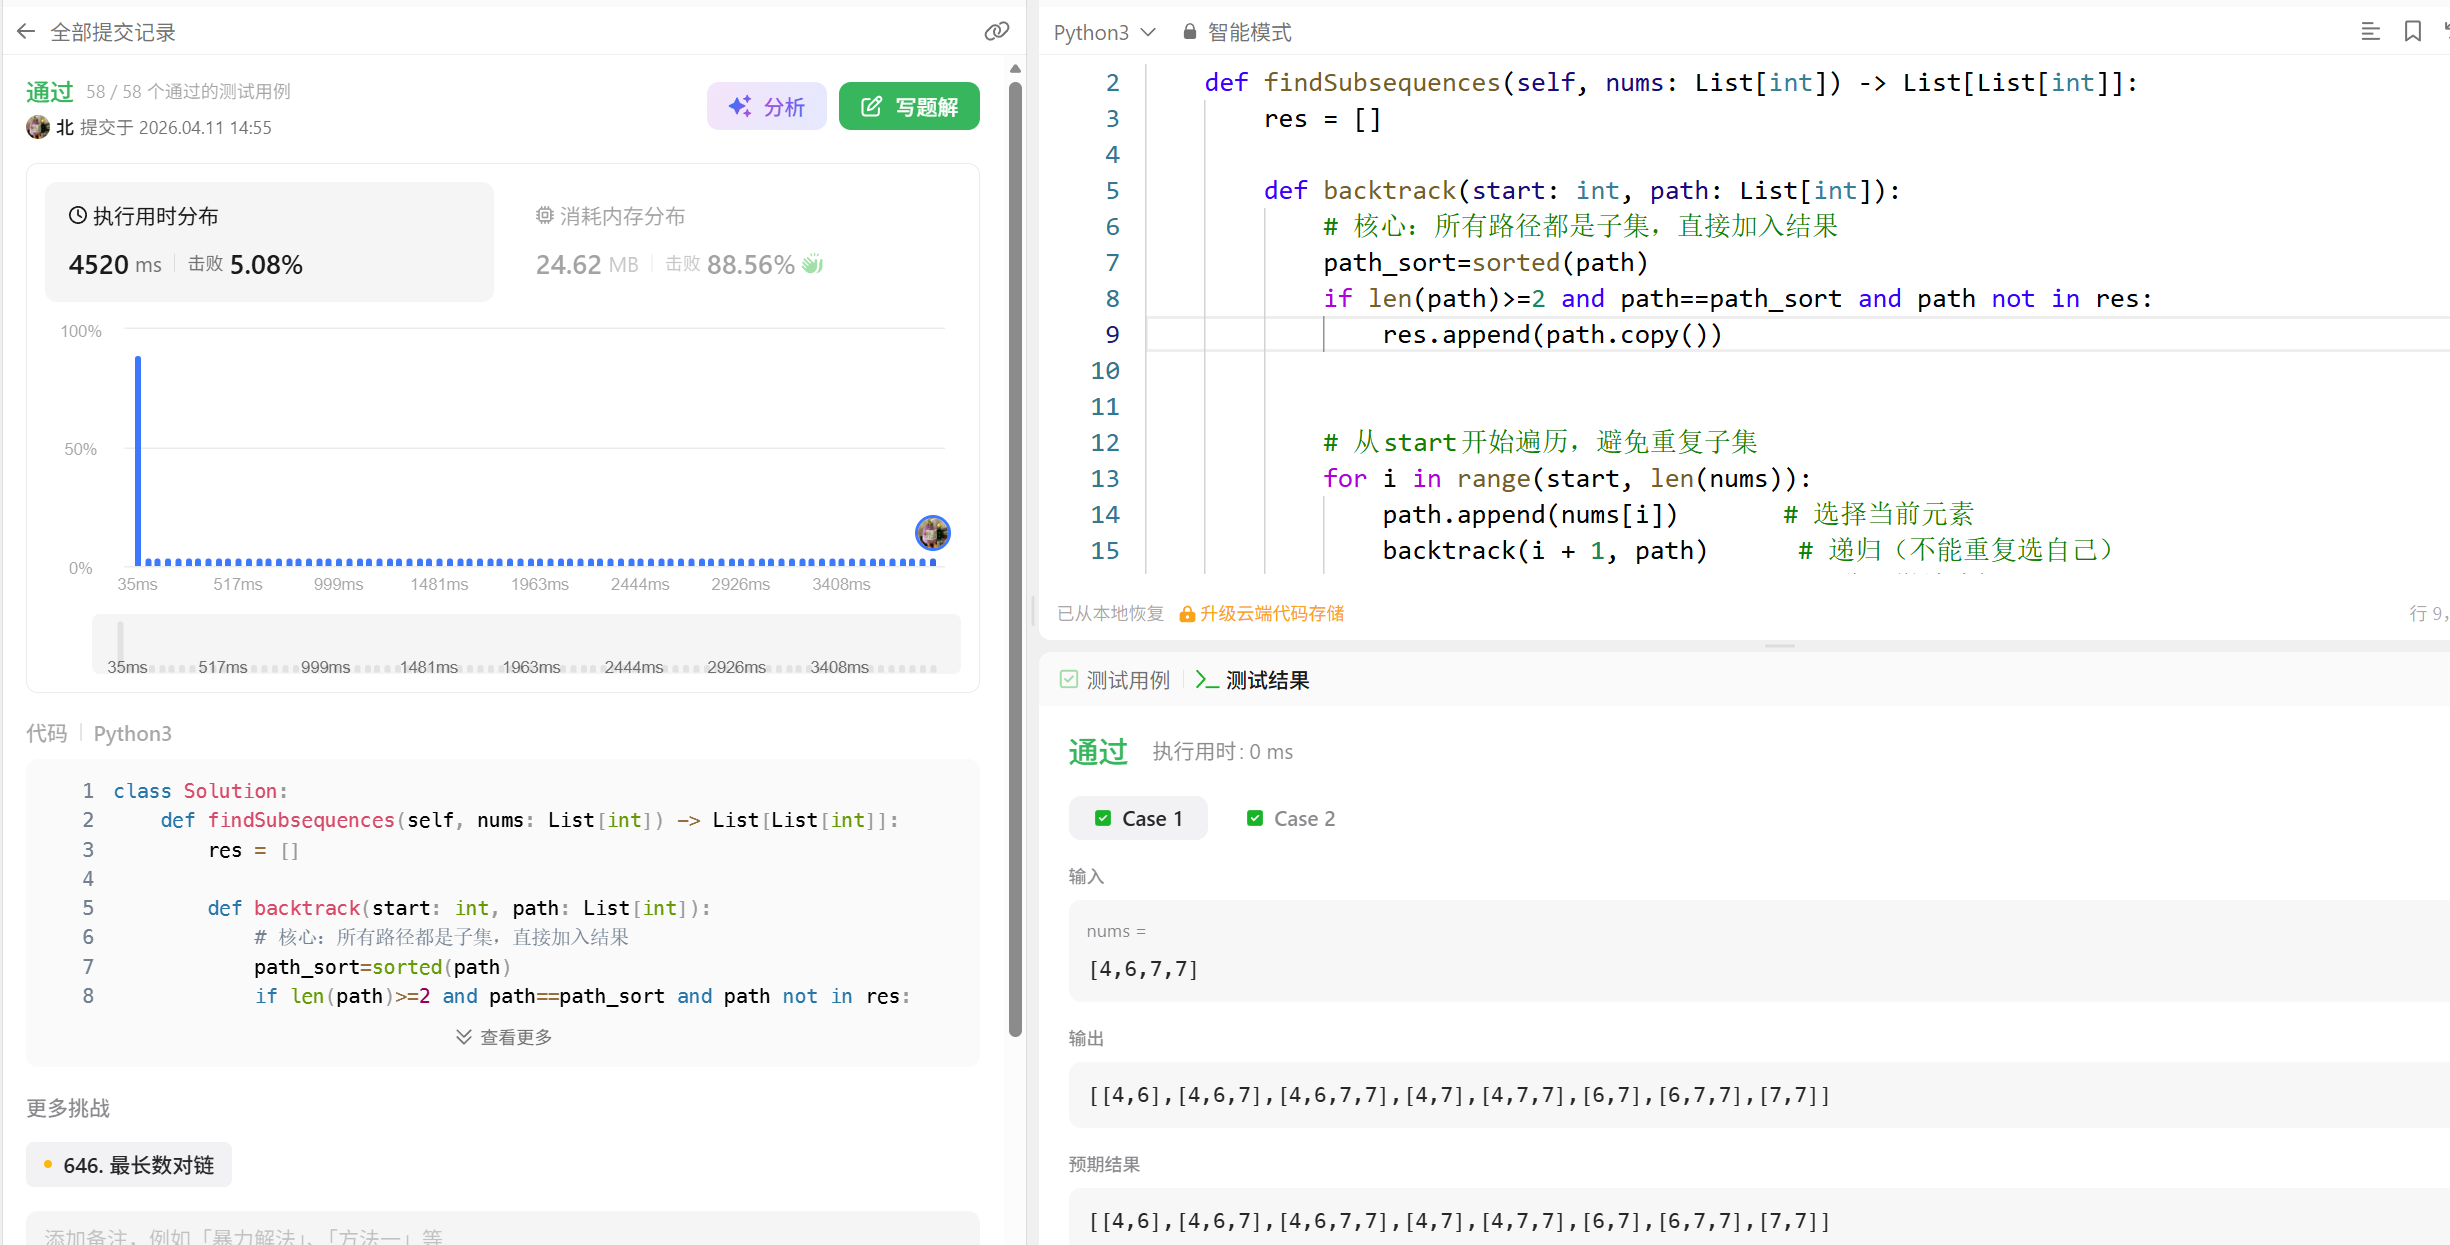Click the 写题解 write solution button

(x=909, y=106)
